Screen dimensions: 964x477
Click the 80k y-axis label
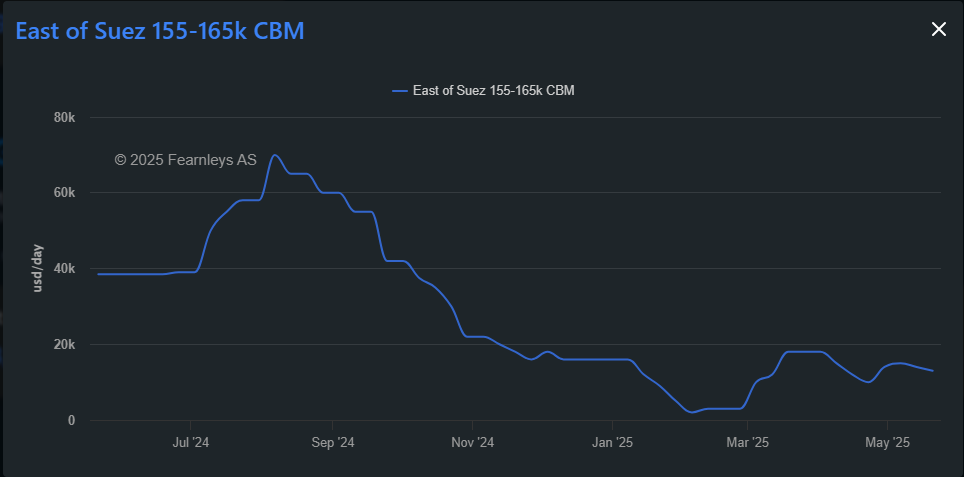click(x=64, y=117)
